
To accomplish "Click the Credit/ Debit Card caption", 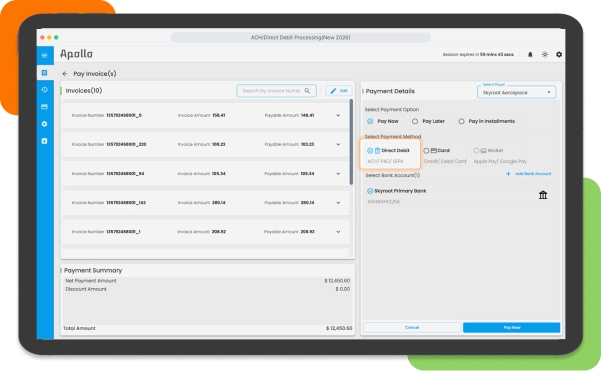I will (x=445, y=161).
